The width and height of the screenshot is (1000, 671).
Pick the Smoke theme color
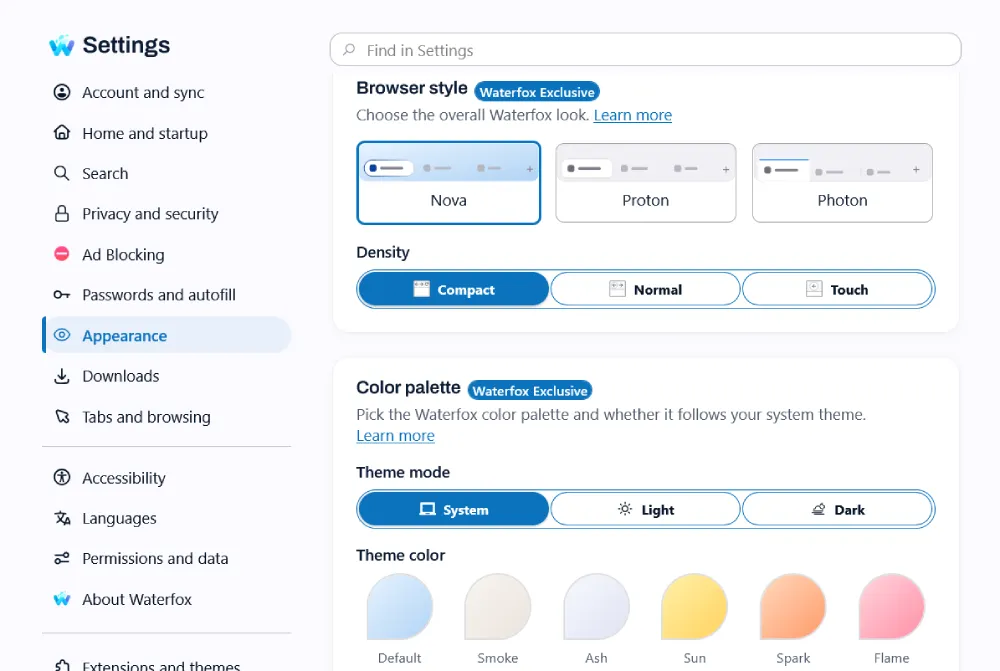point(497,607)
